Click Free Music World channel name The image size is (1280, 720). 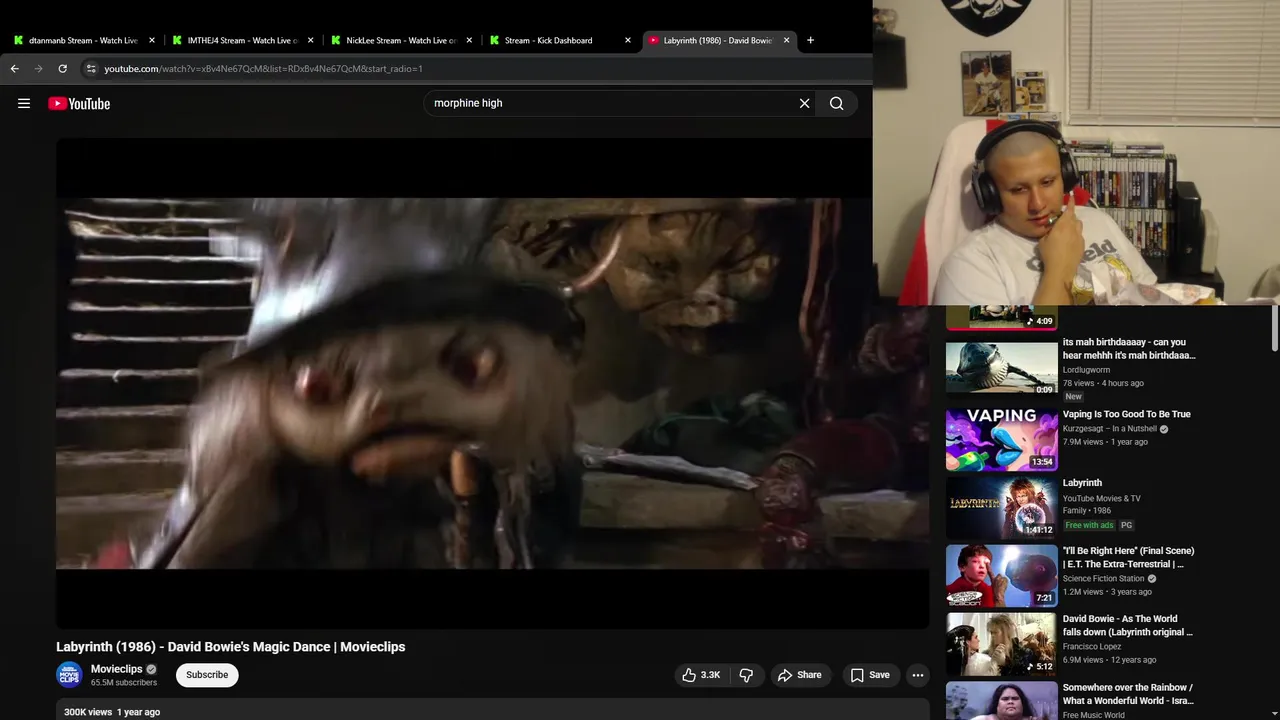pyautogui.click(x=1093, y=715)
